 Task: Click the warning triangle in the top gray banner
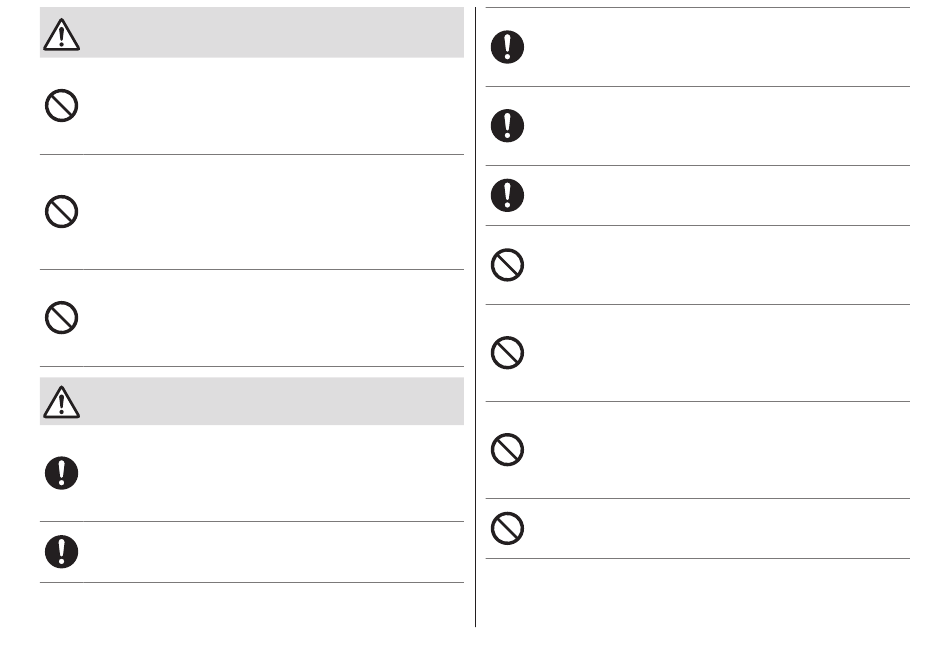pyautogui.click(x=61, y=34)
